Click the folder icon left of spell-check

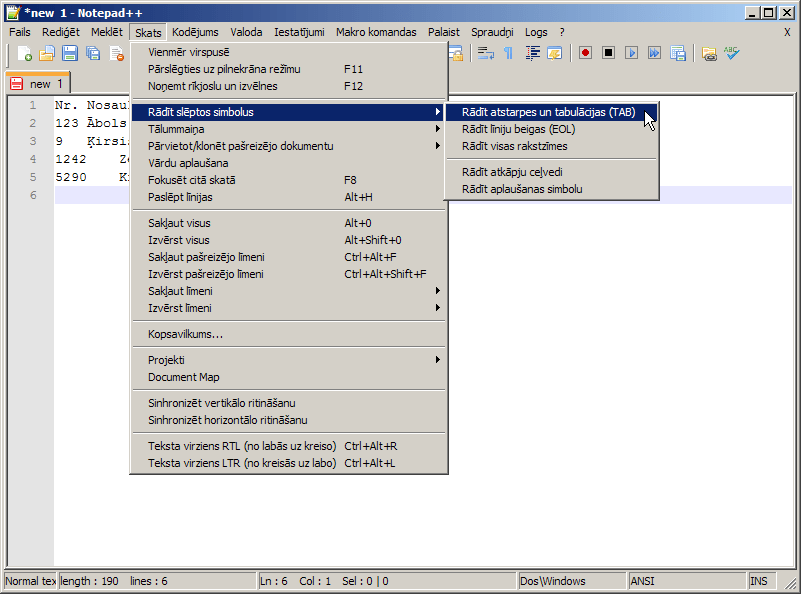pyautogui.click(x=709, y=53)
